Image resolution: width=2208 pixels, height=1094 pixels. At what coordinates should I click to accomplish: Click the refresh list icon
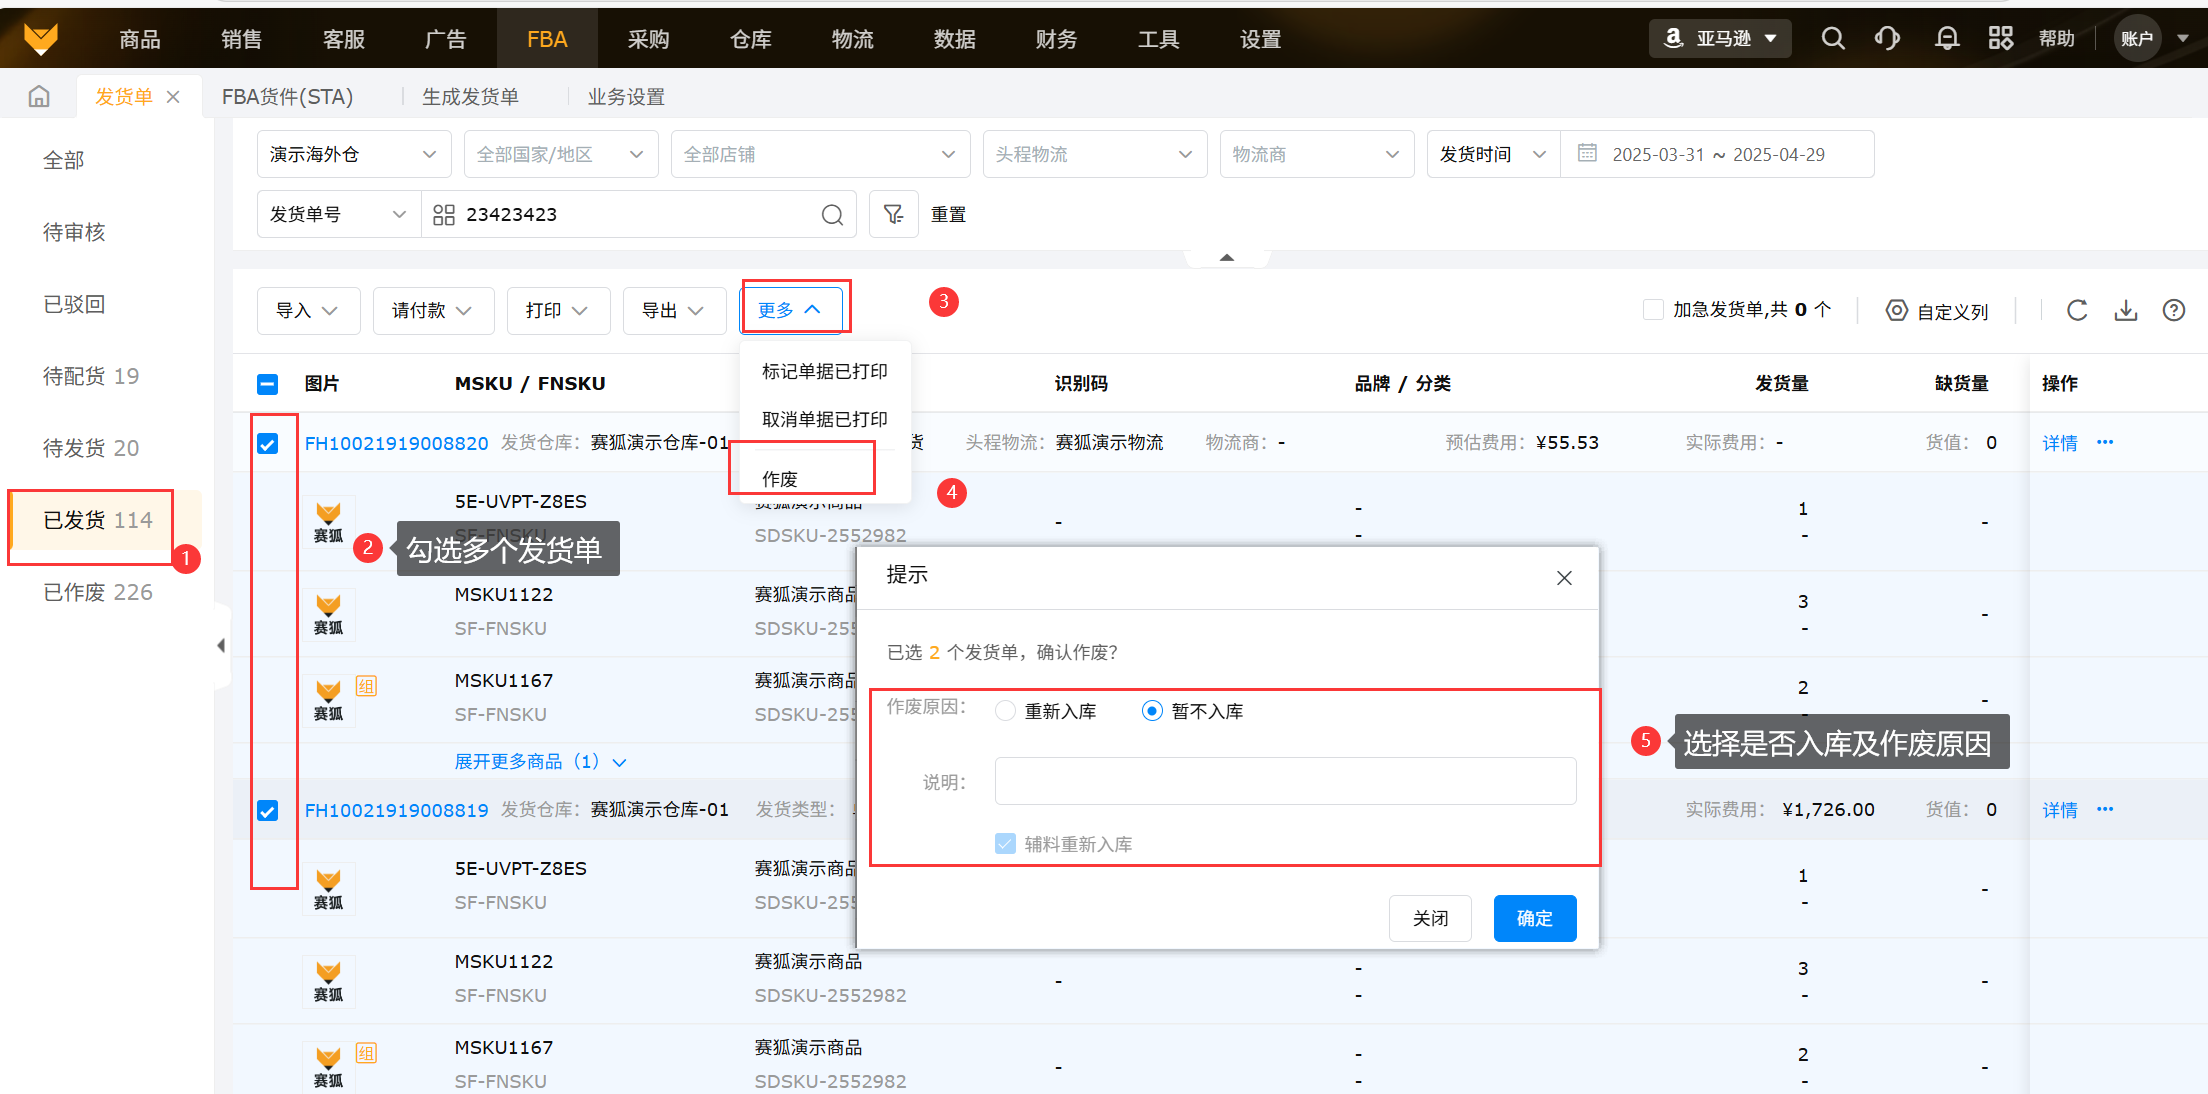(2077, 310)
